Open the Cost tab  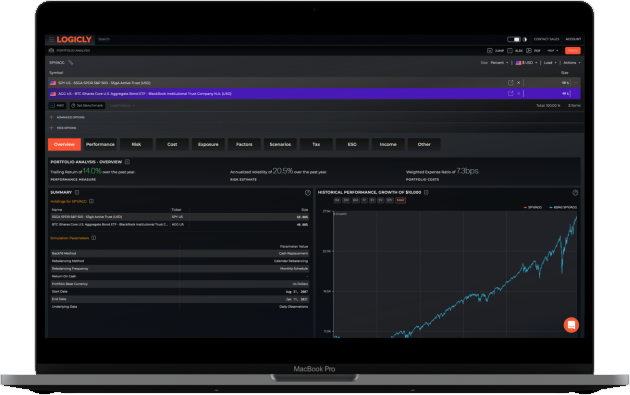(172, 144)
